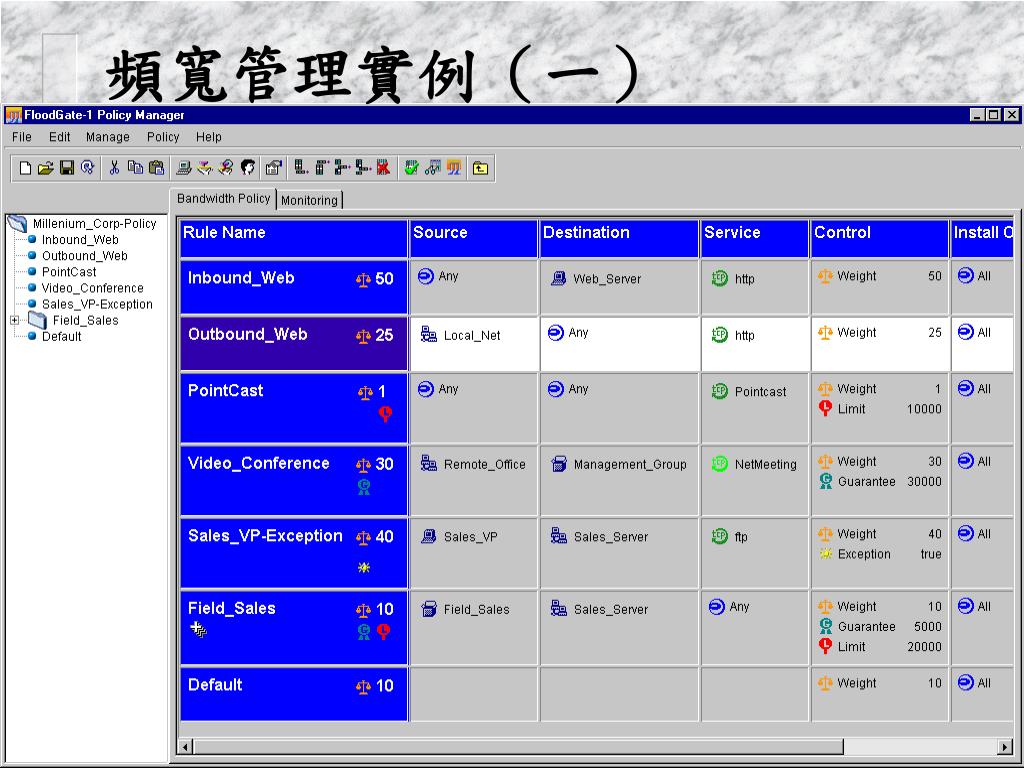Click Remote_Office source in Video_Conference row
This screenshot has width=1024, height=768.
[x=473, y=464]
